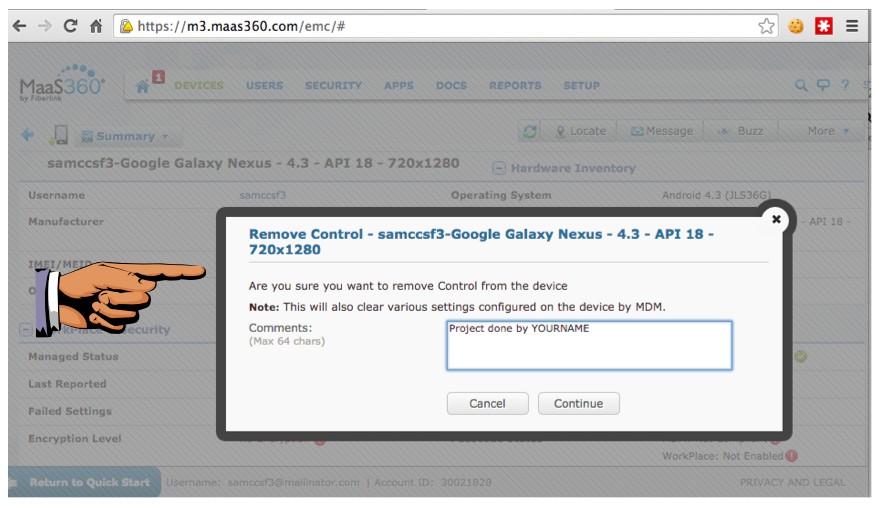Click the browser forward arrow
Screen dimensions: 878x505
tap(45, 26)
